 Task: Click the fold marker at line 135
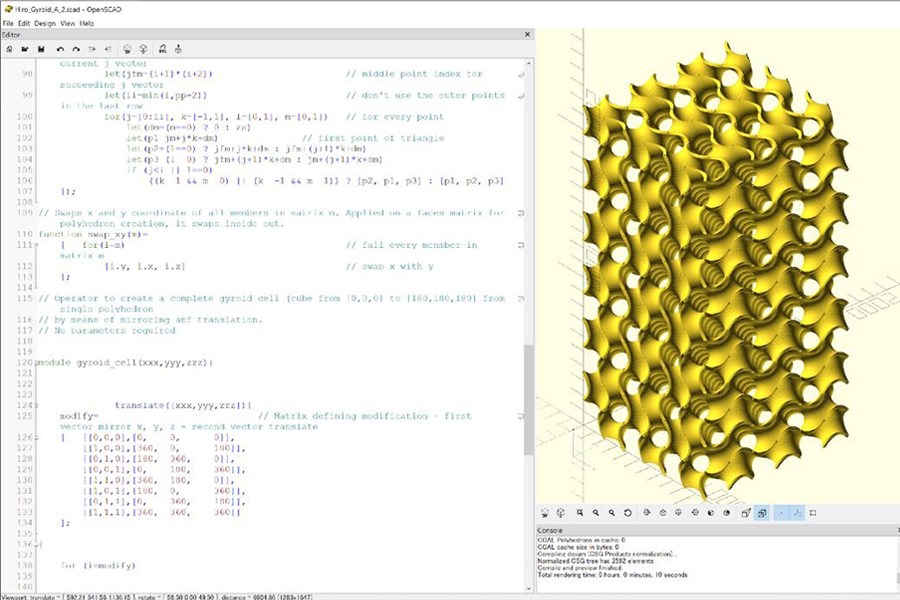pos(37,533)
